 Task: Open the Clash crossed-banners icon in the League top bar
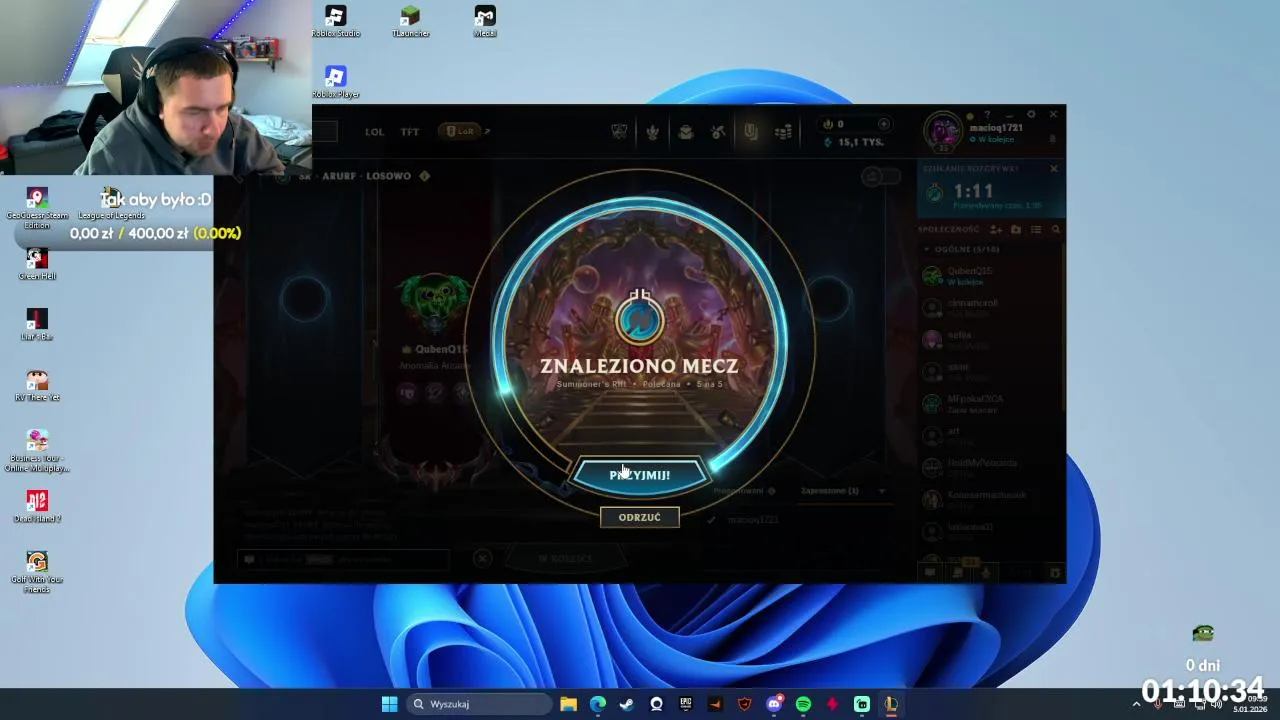point(619,131)
